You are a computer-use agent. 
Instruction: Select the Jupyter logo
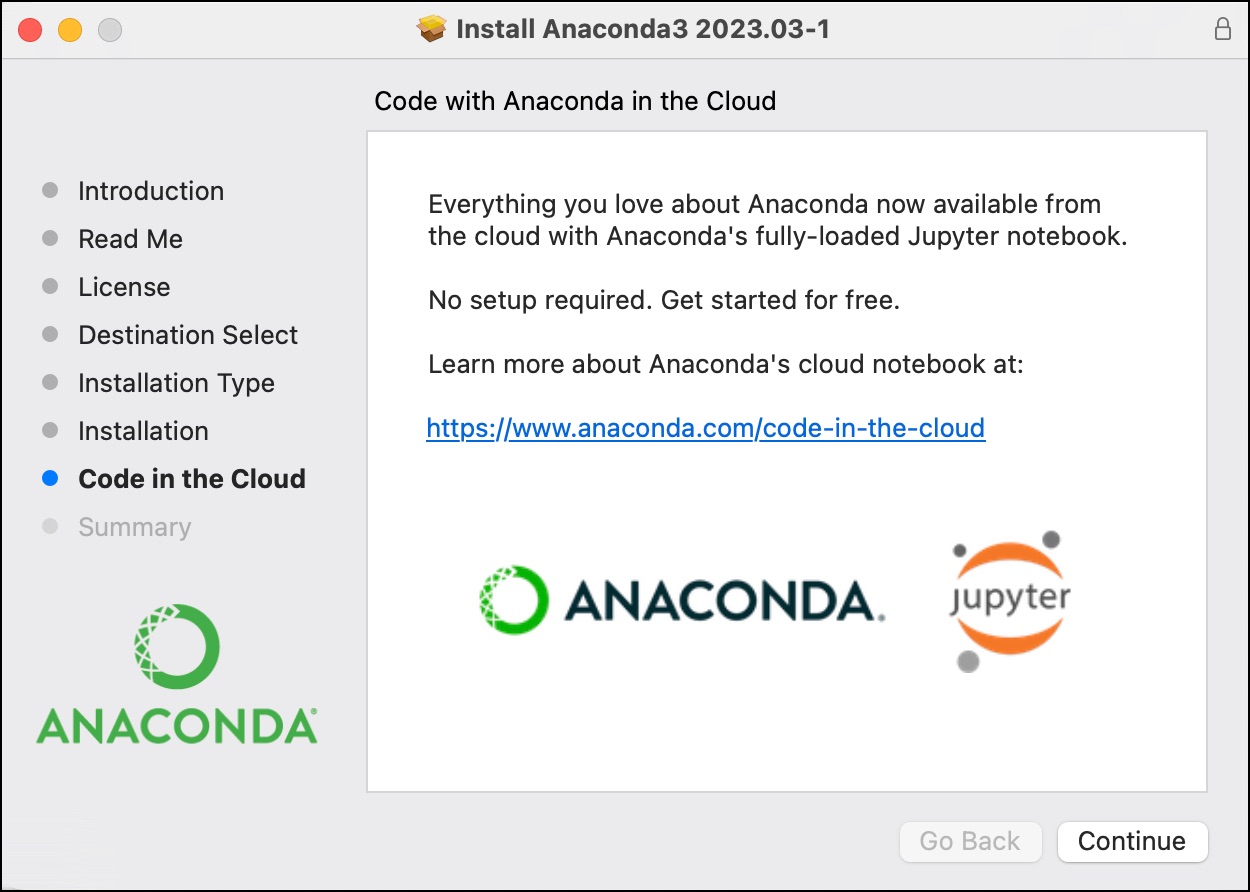1007,597
